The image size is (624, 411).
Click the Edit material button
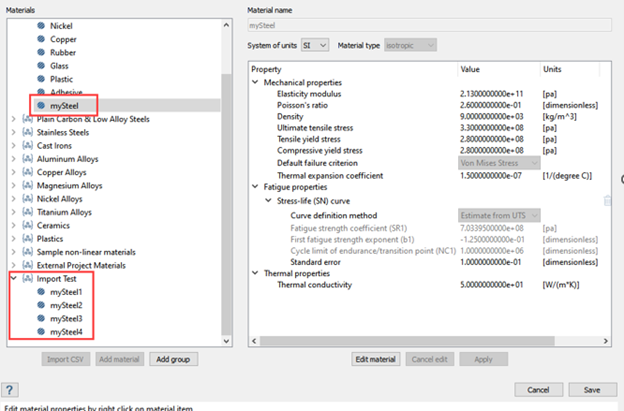coord(377,358)
